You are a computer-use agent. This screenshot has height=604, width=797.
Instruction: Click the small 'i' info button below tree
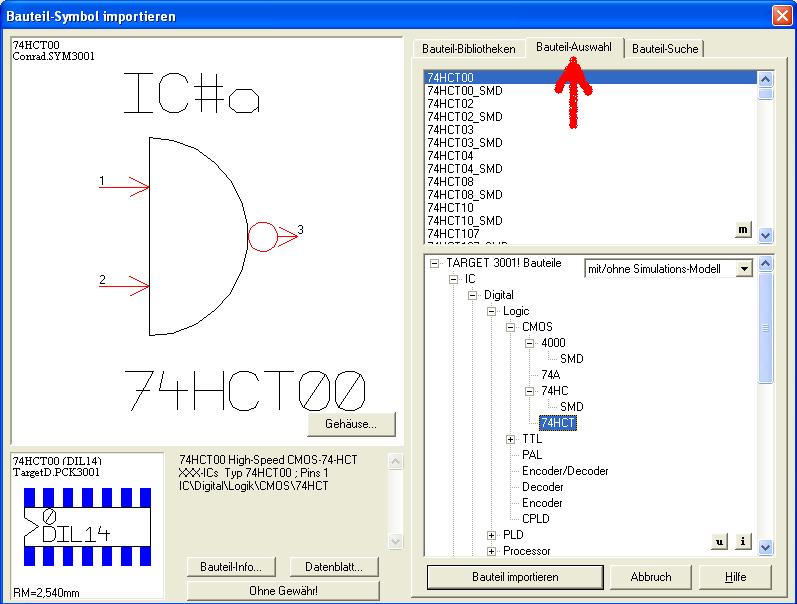(x=743, y=541)
